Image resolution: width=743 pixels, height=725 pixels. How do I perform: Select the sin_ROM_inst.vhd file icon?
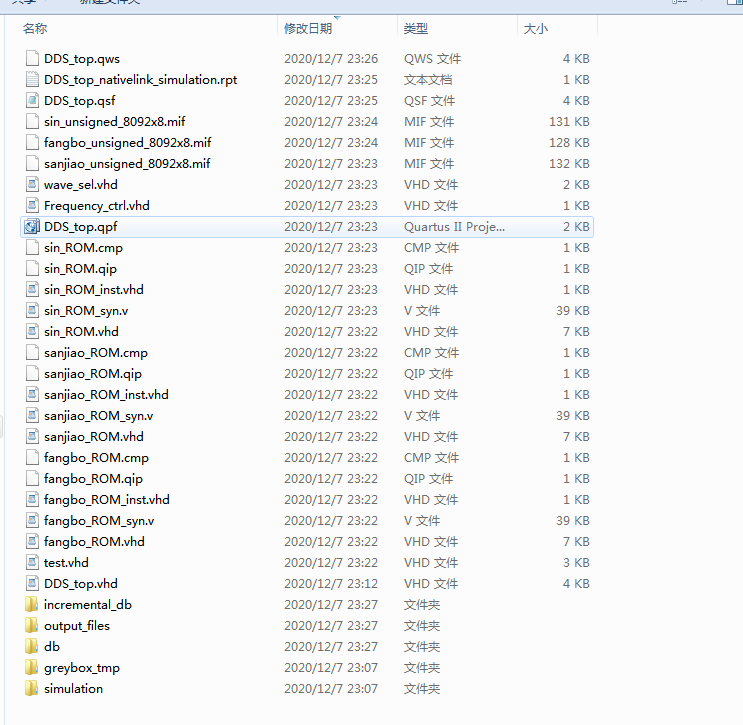click(32, 290)
